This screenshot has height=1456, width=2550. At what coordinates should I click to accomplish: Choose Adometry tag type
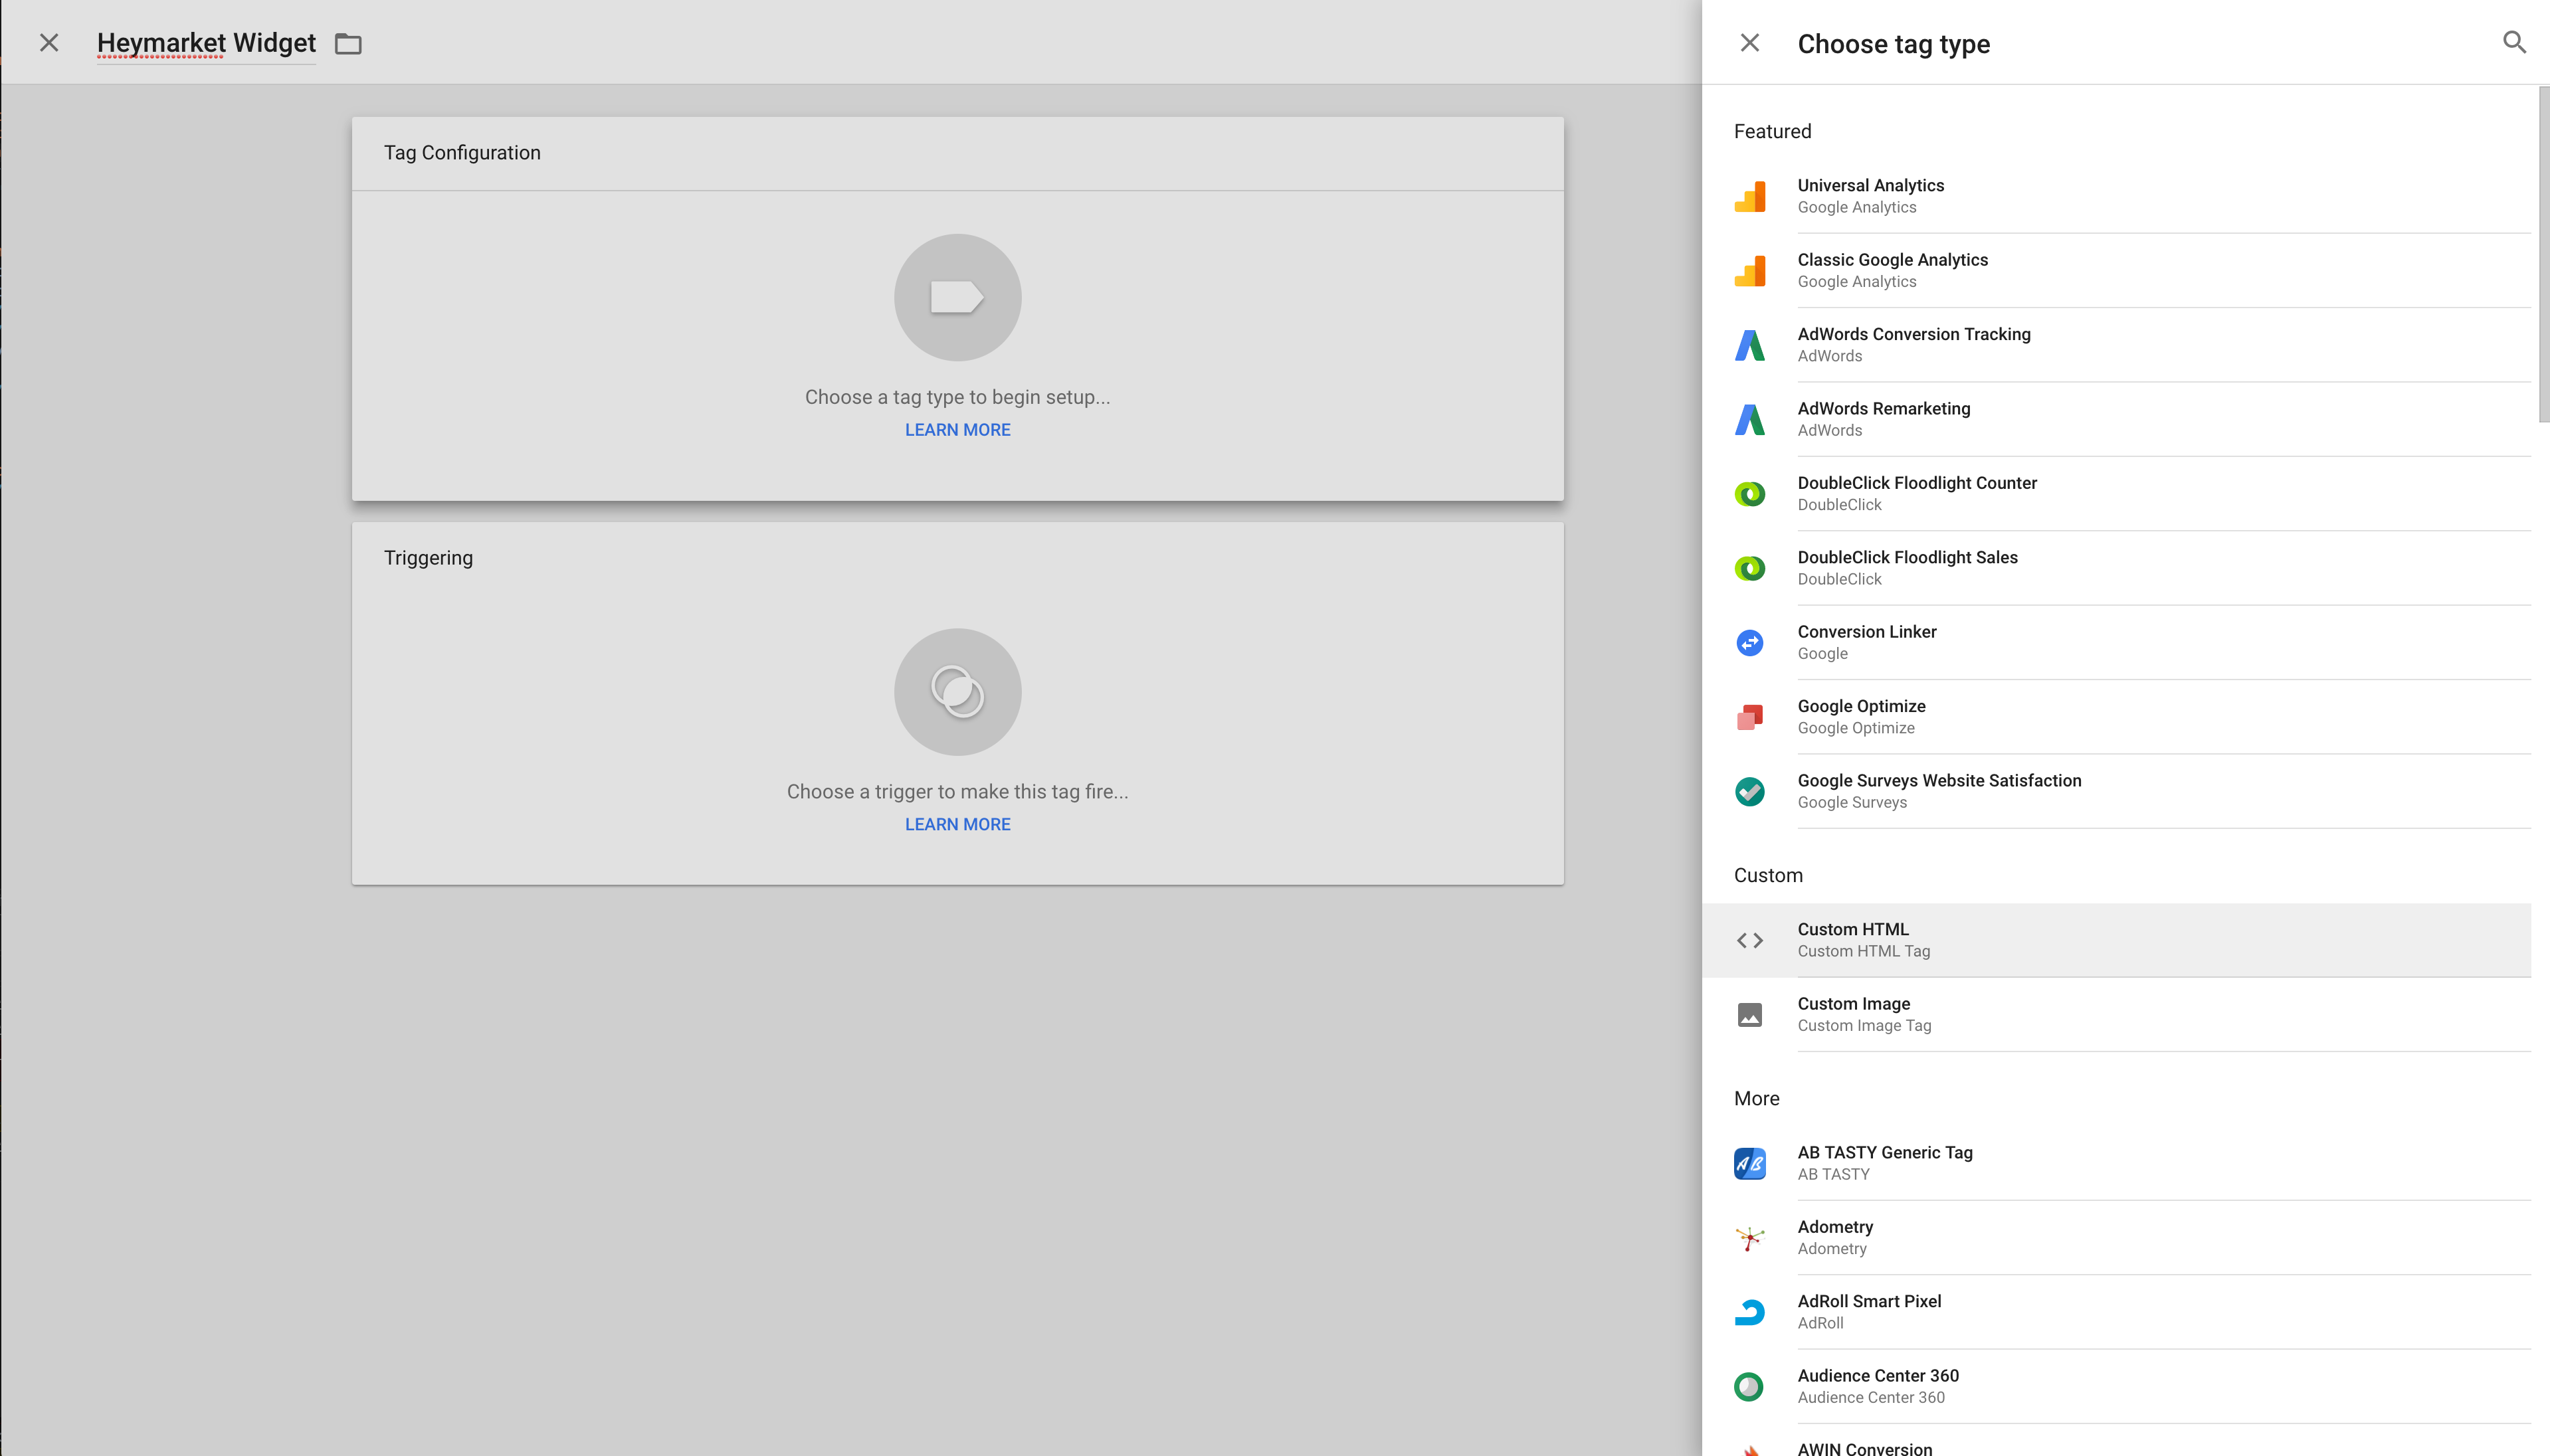coord(2116,1238)
